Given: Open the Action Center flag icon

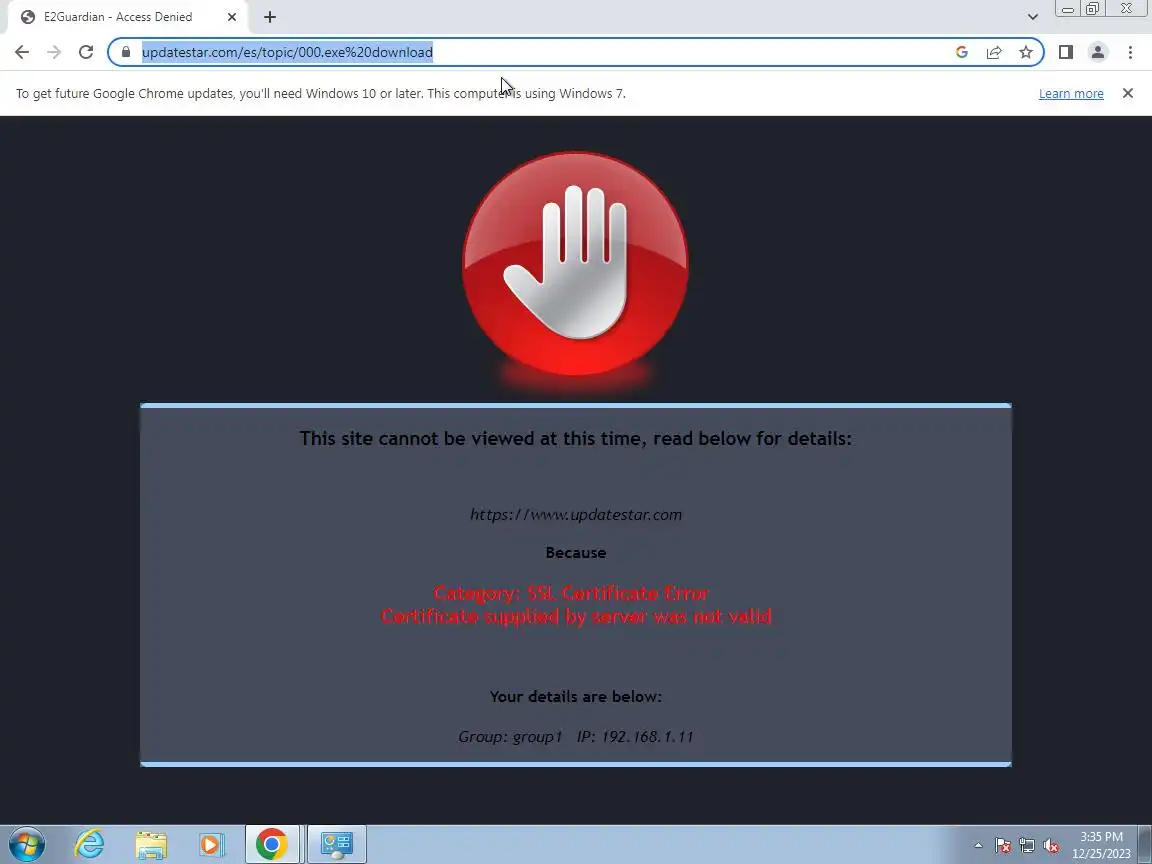Looking at the screenshot, I should point(1003,846).
